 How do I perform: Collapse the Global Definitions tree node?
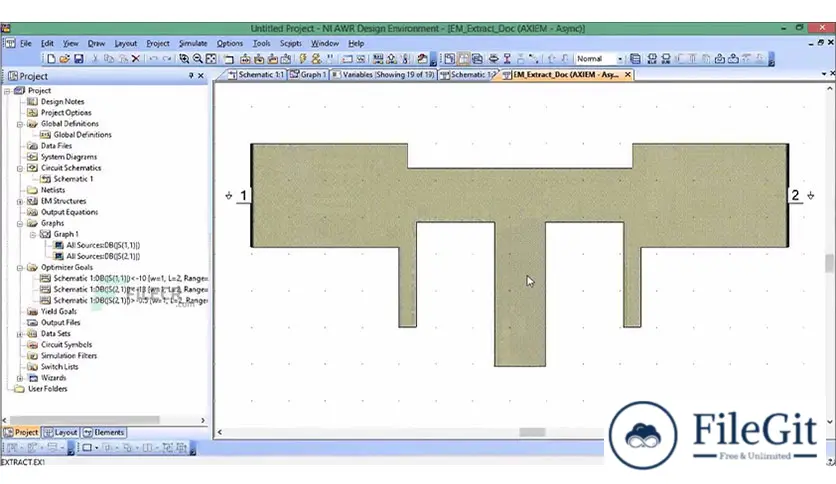pyautogui.click(x=20, y=124)
